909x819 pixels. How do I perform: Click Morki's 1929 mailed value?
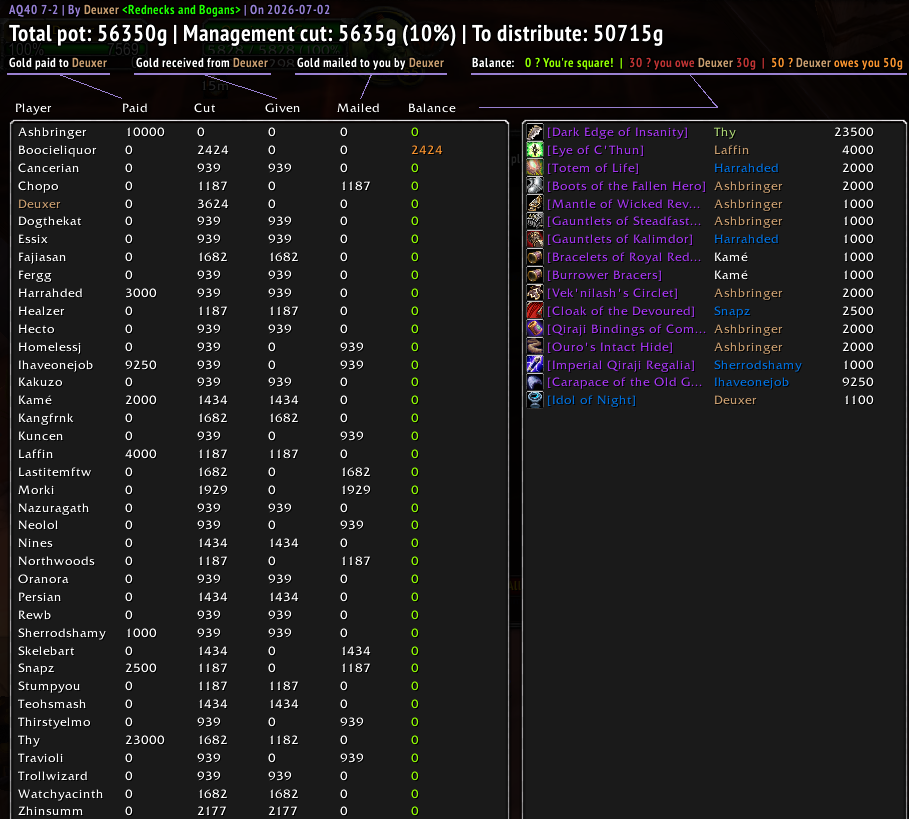point(355,490)
